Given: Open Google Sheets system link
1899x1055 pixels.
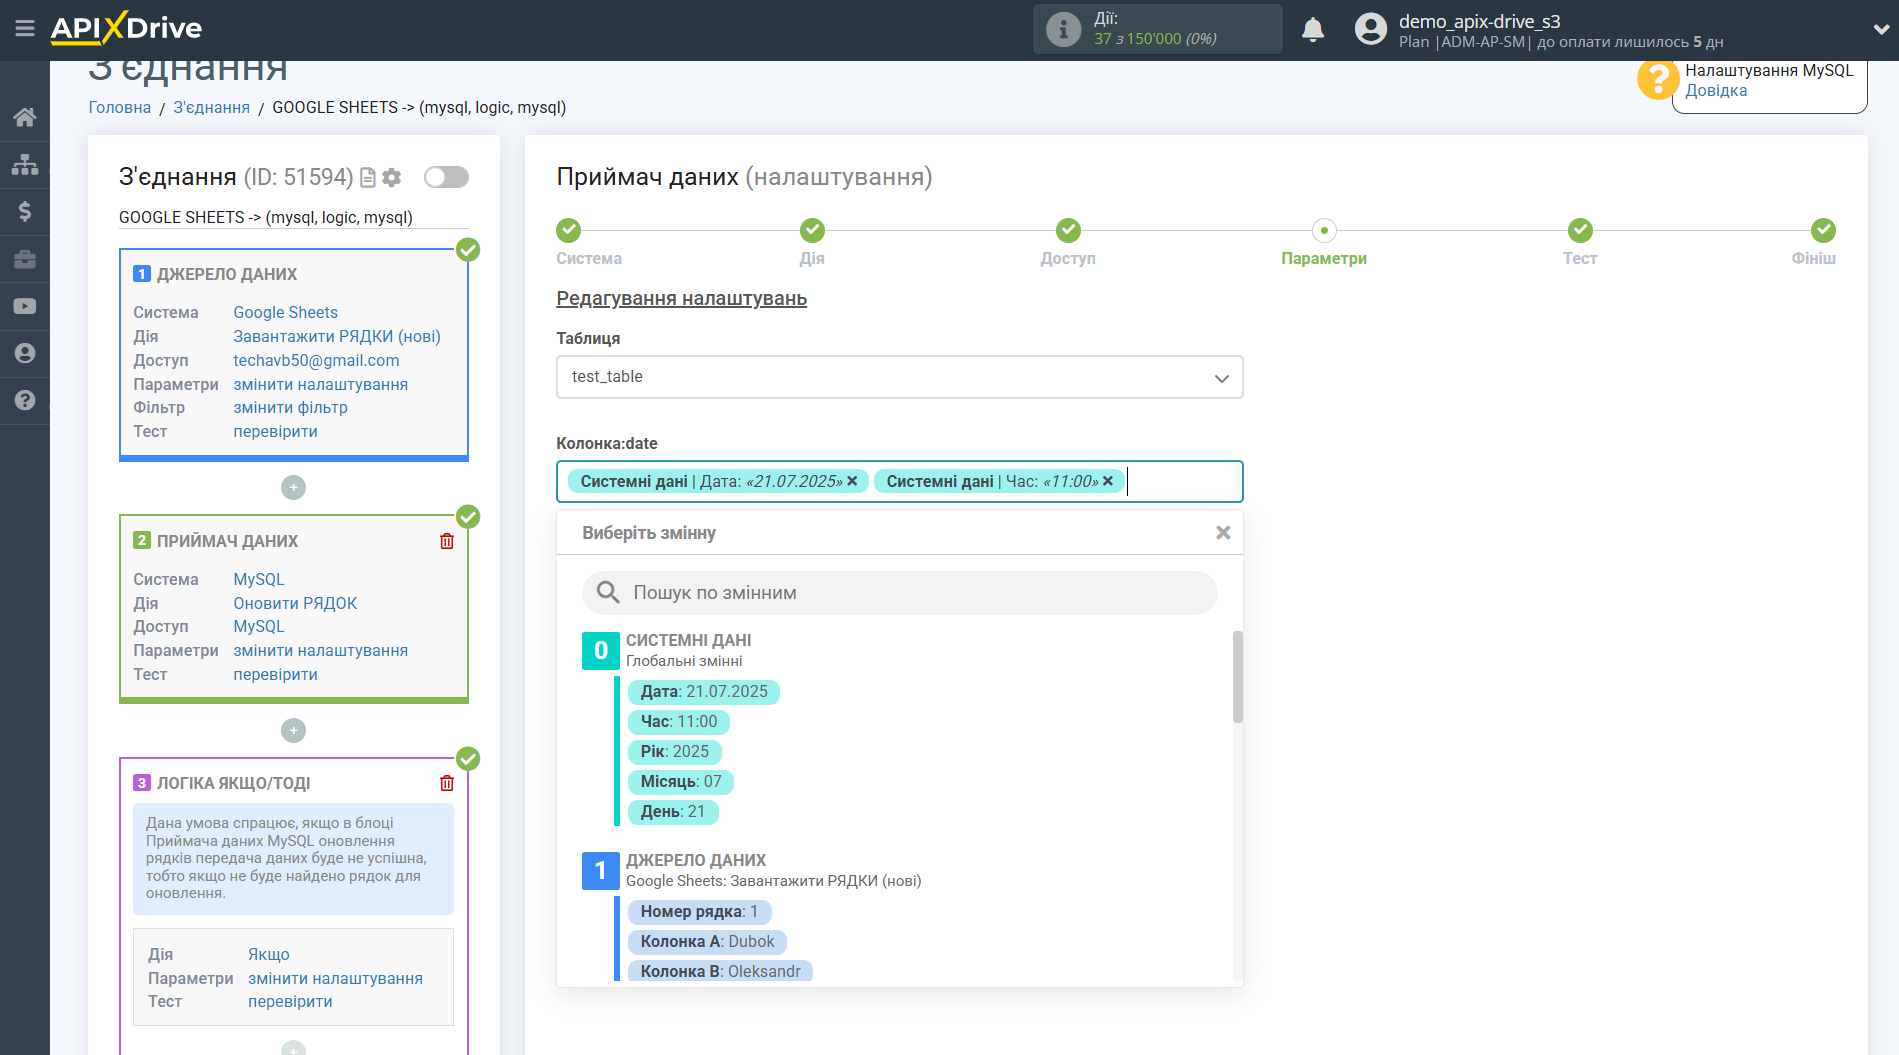Looking at the screenshot, I should pyautogui.click(x=286, y=312).
